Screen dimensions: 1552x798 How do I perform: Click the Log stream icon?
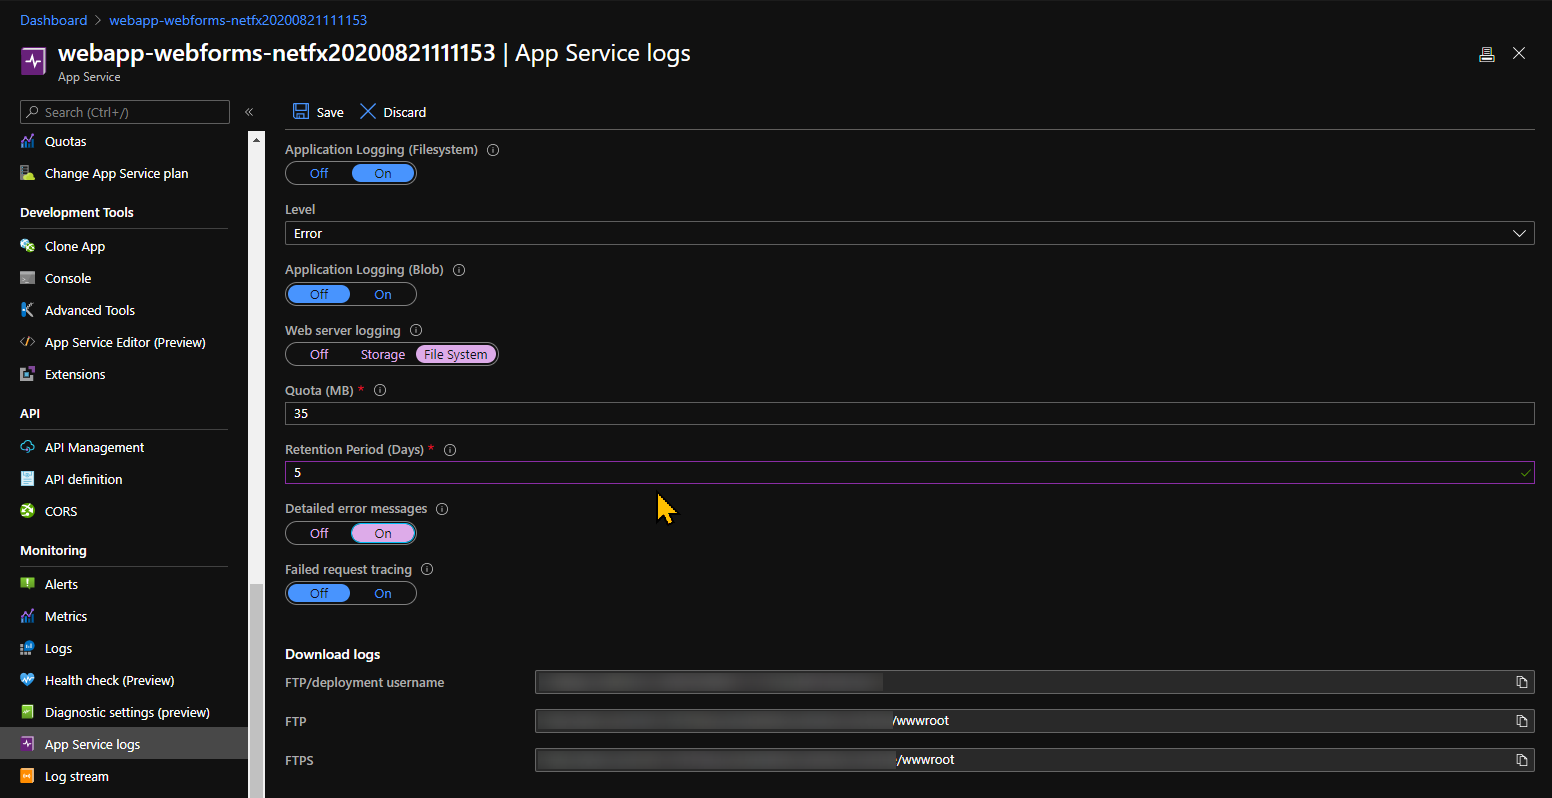(27, 776)
